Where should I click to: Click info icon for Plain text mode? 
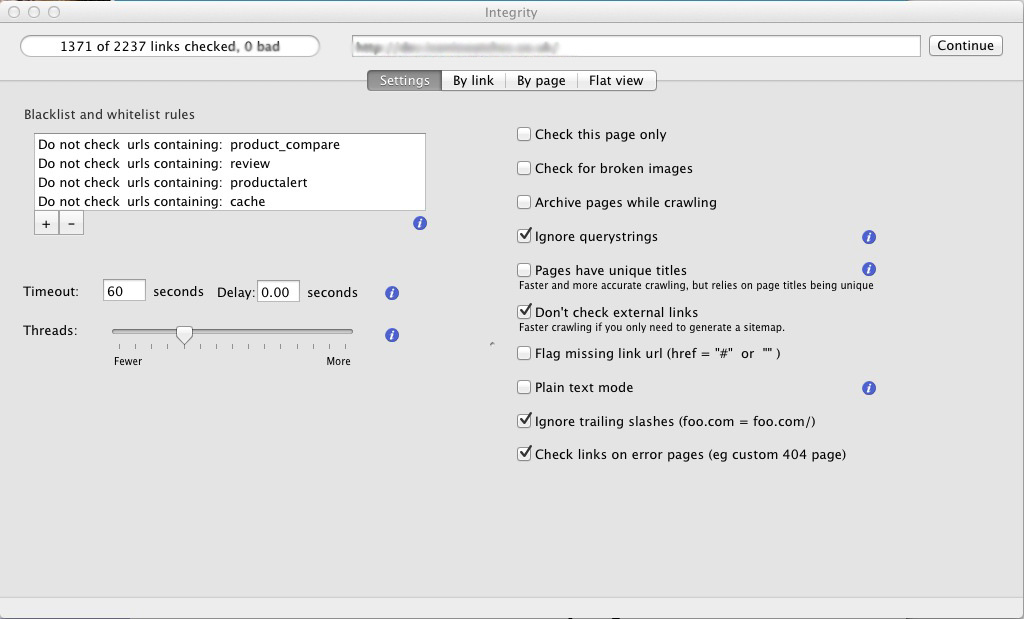tap(869, 388)
